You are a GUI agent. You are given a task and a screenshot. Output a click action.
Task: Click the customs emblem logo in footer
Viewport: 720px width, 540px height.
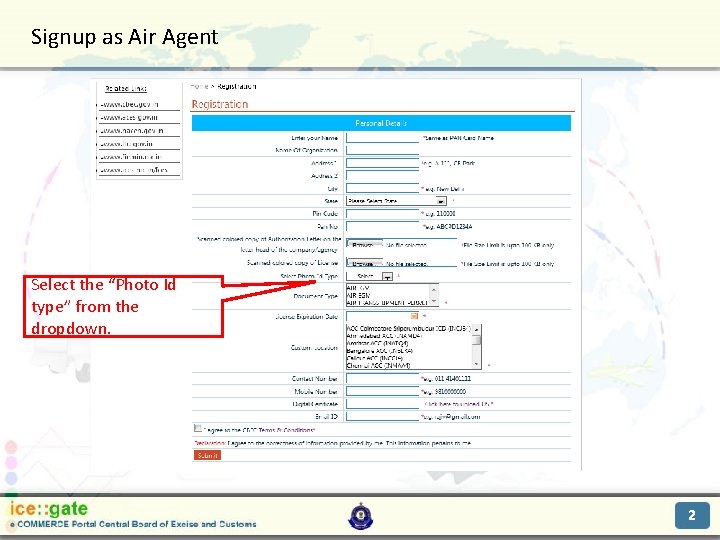(360, 516)
